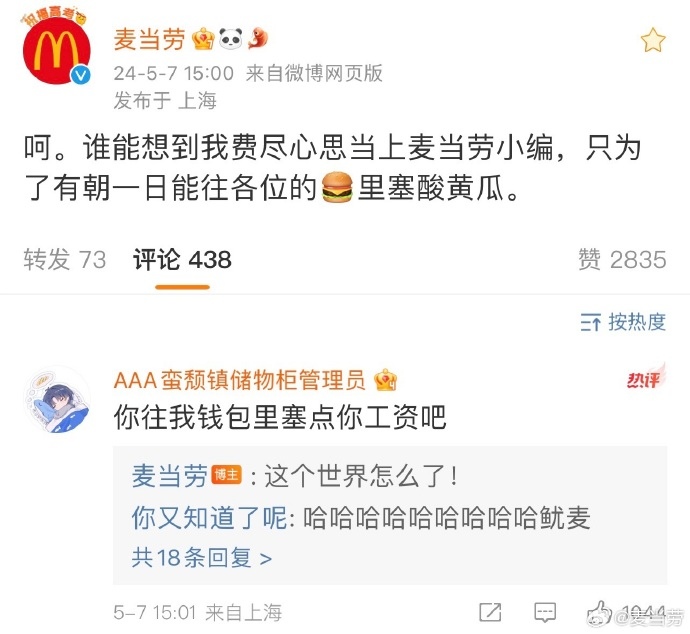This screenshot has height=634, width=690.
Task: Open the 按热度 sort dropdown
Action: tap(623, 322)
